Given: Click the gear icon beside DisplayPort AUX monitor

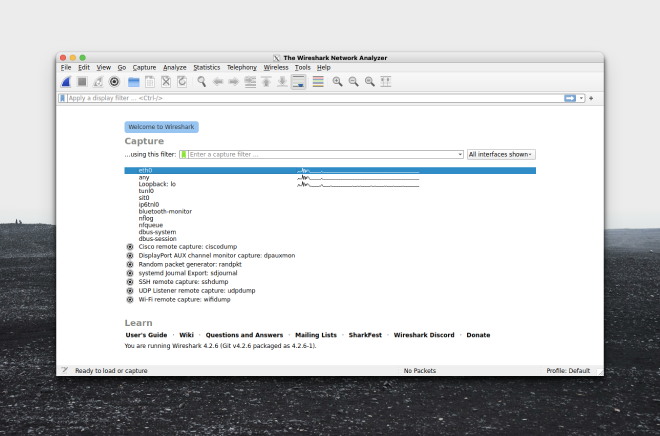Looking at the screenshot, I should (x=130, y=255).
